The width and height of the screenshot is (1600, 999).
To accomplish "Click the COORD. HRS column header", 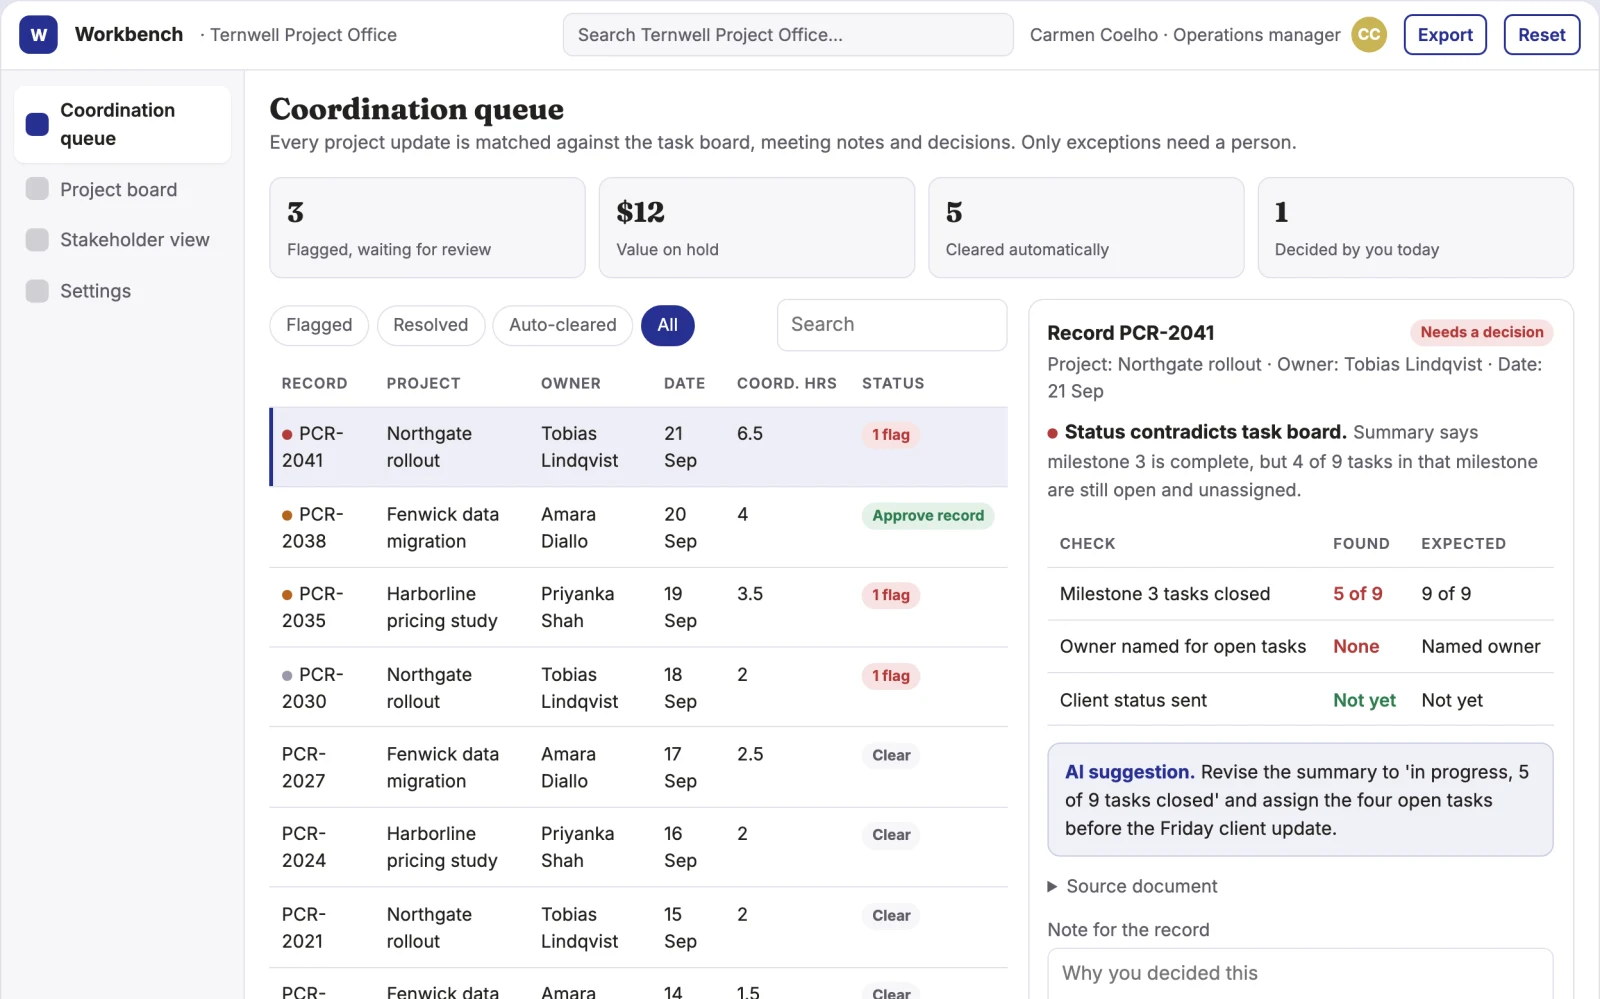I will pyautogui.click(x=786, y=384).
